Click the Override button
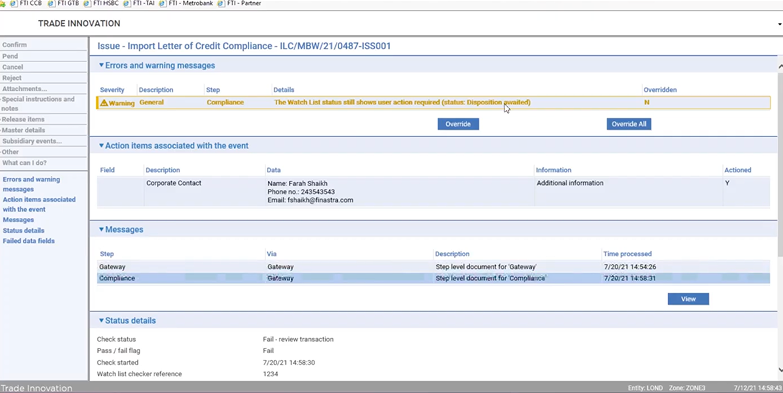Screen dimensions: 783x393 pos(458,124)
